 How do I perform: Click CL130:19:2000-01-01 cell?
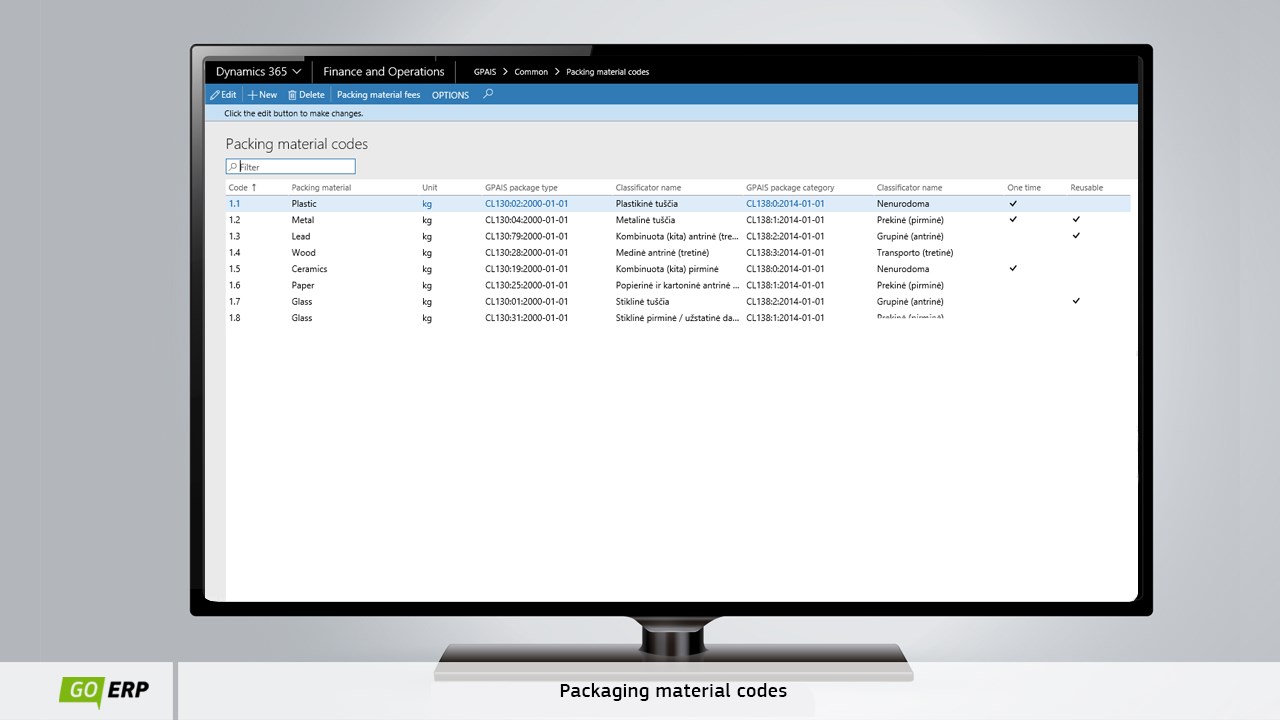coord(527,269)
